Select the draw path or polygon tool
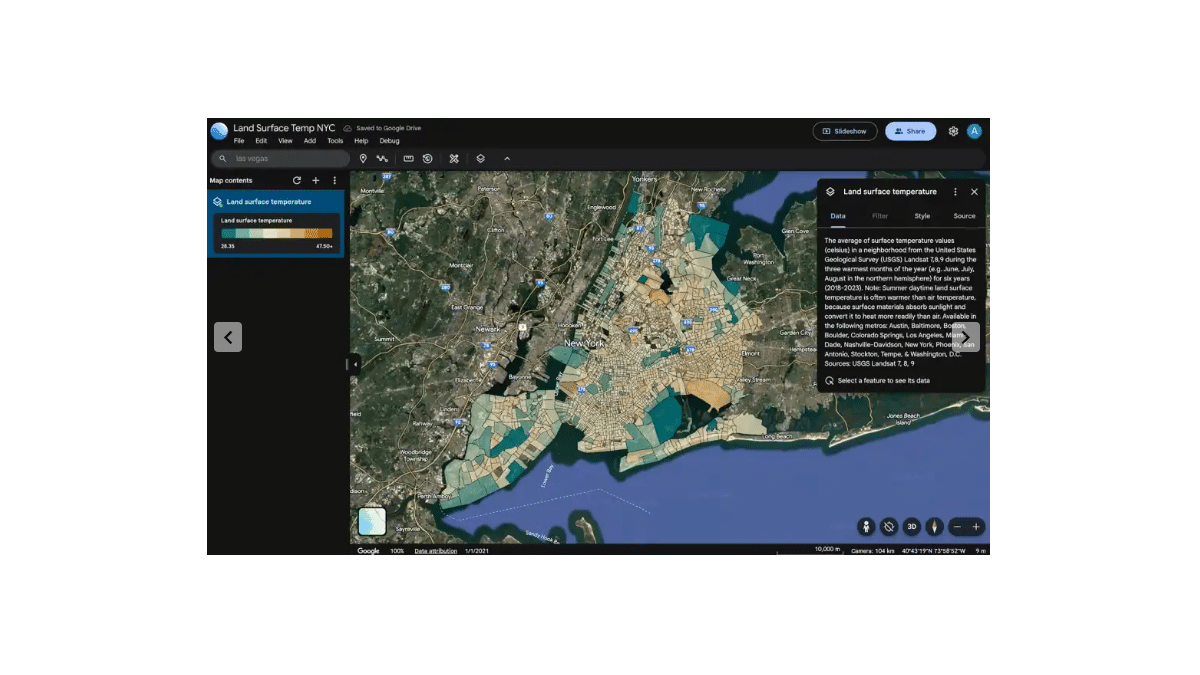 pyautogui.click(x=382, y=158)
